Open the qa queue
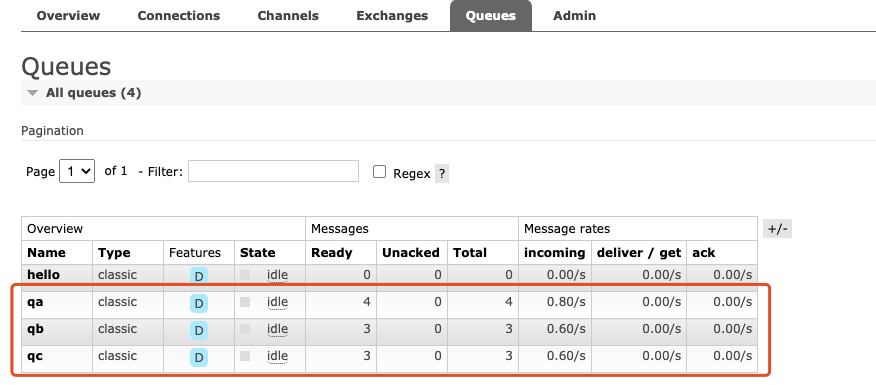876x385 pixels. (x=35, y=302)
